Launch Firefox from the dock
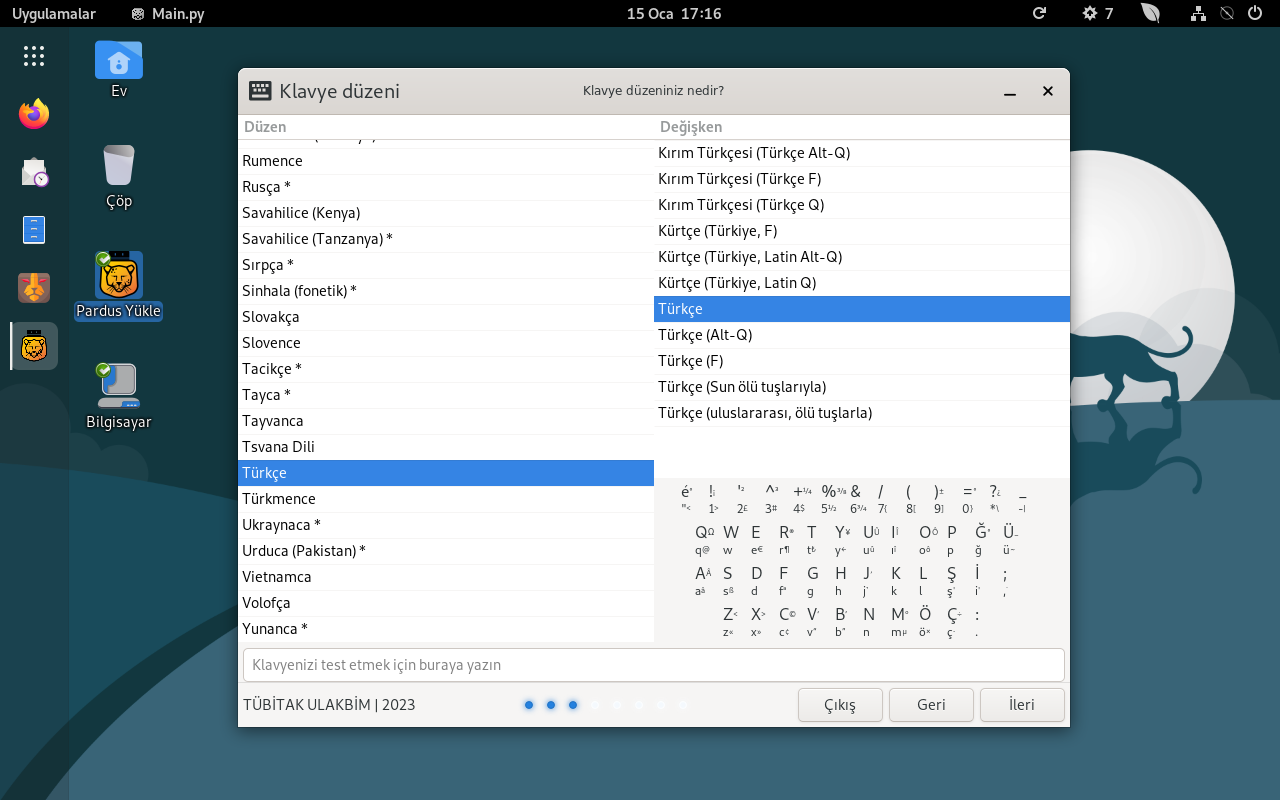Screen dimensions: 1280x800 coord(34,114)
